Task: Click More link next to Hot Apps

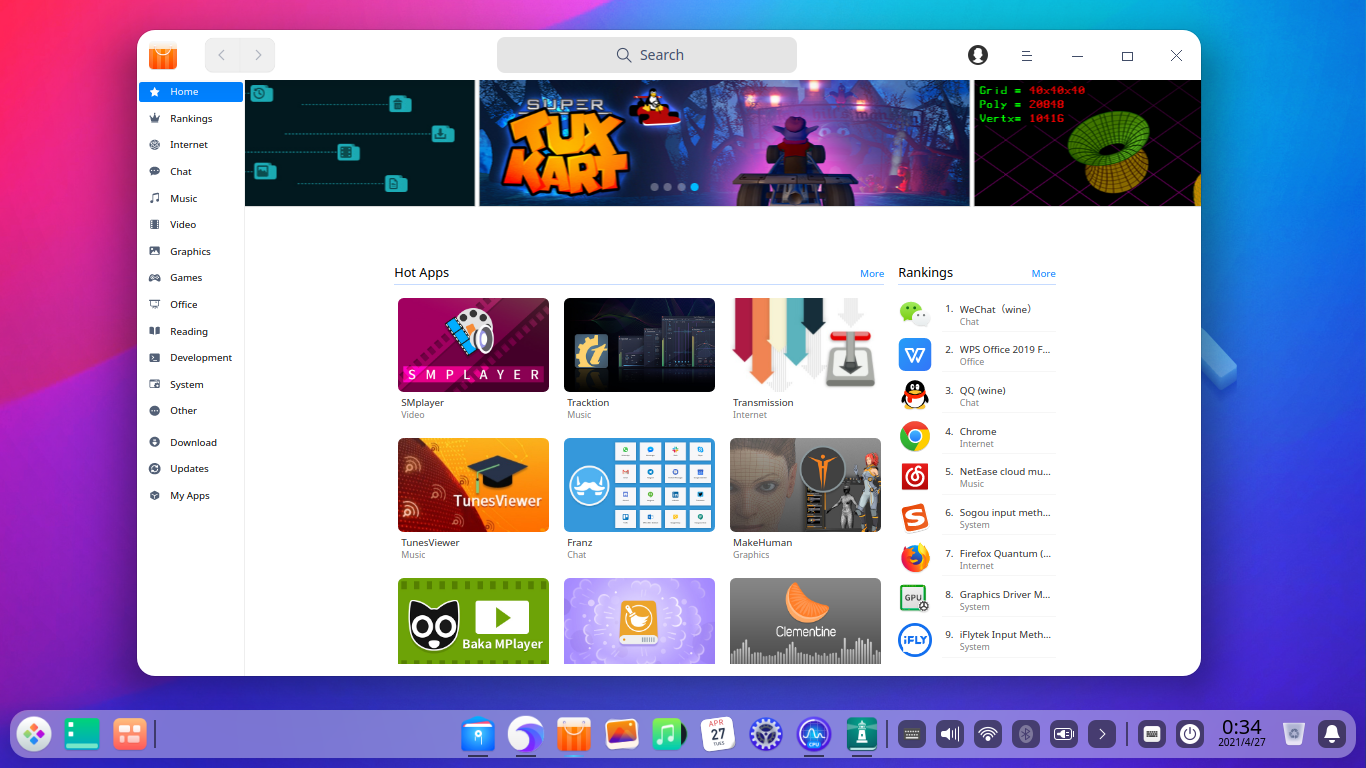Action: (x=872, y=274)
